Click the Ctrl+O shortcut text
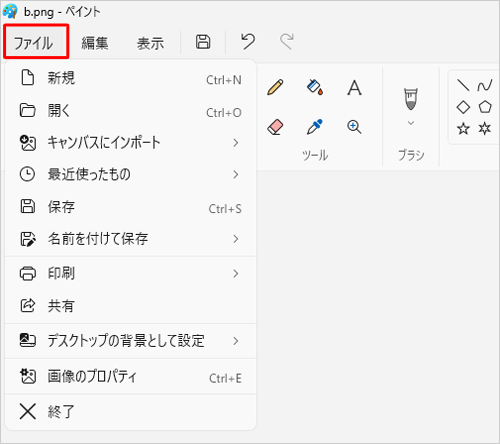 tap(224, 113)
